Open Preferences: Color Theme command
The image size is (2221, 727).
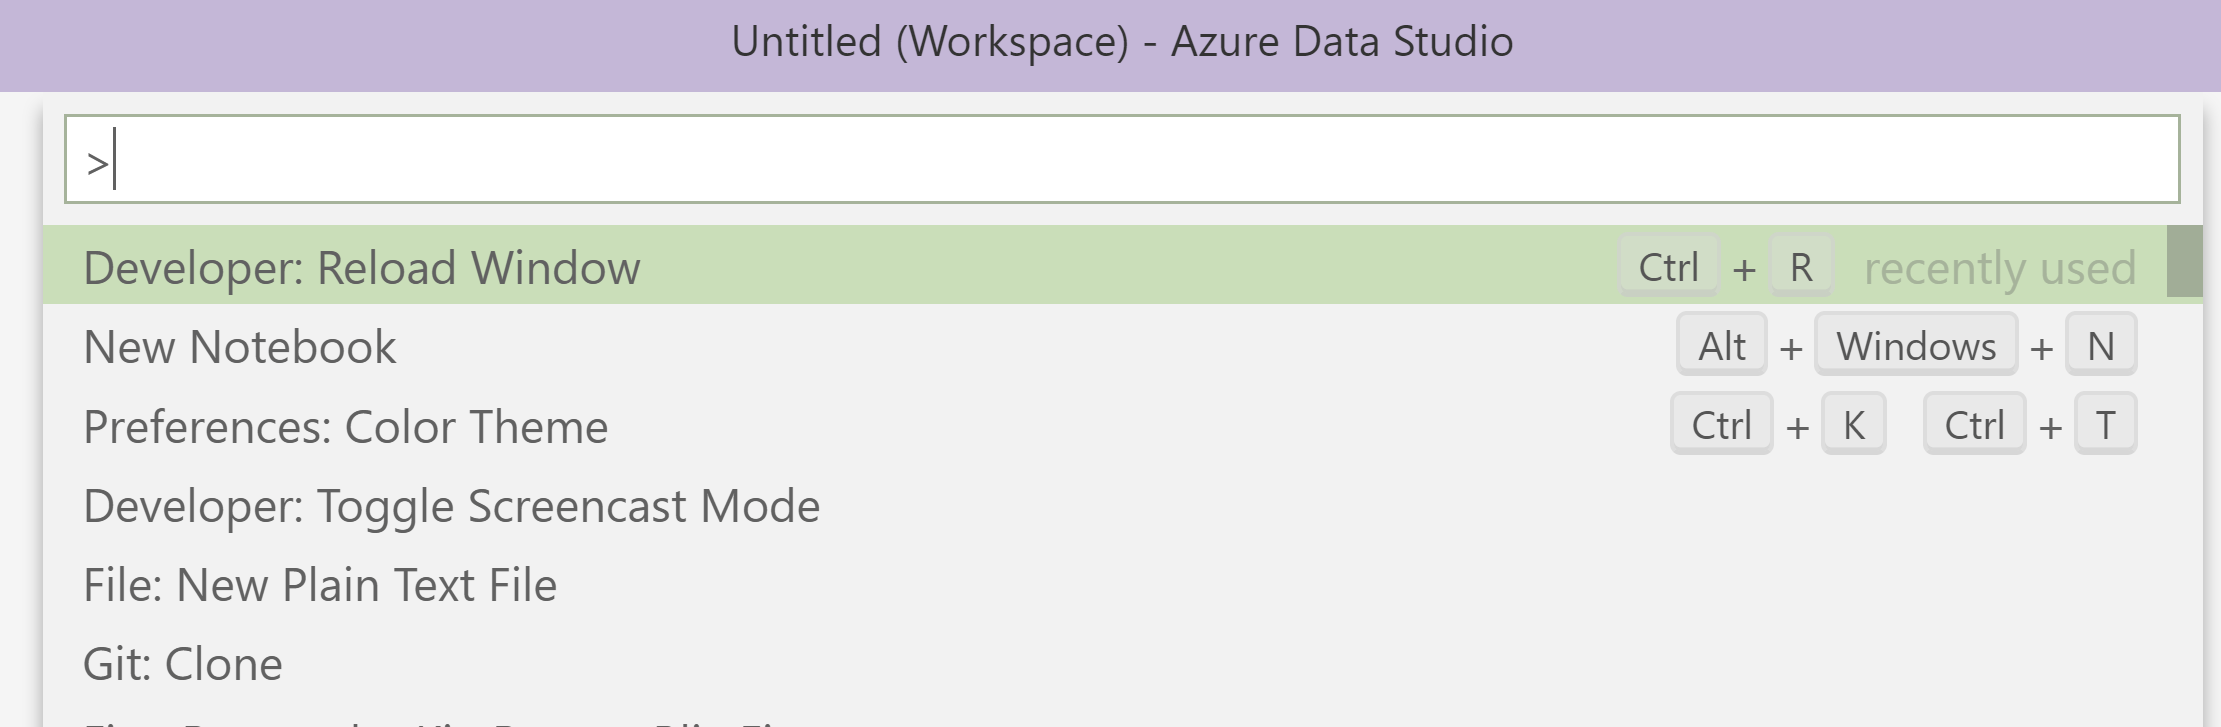coord(346,427)
